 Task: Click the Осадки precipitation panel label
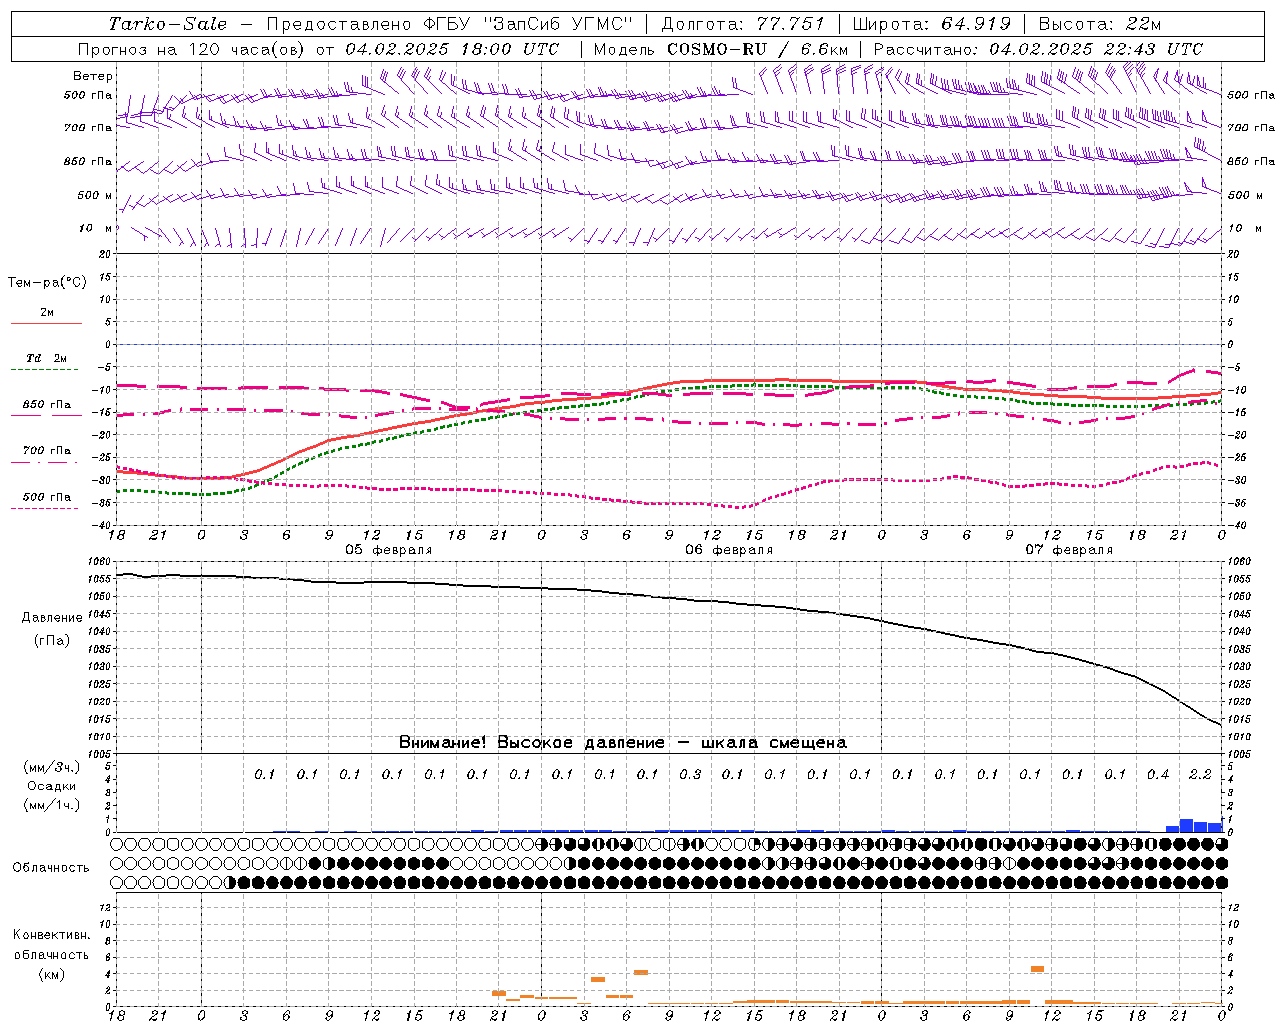tap(52, 786)
